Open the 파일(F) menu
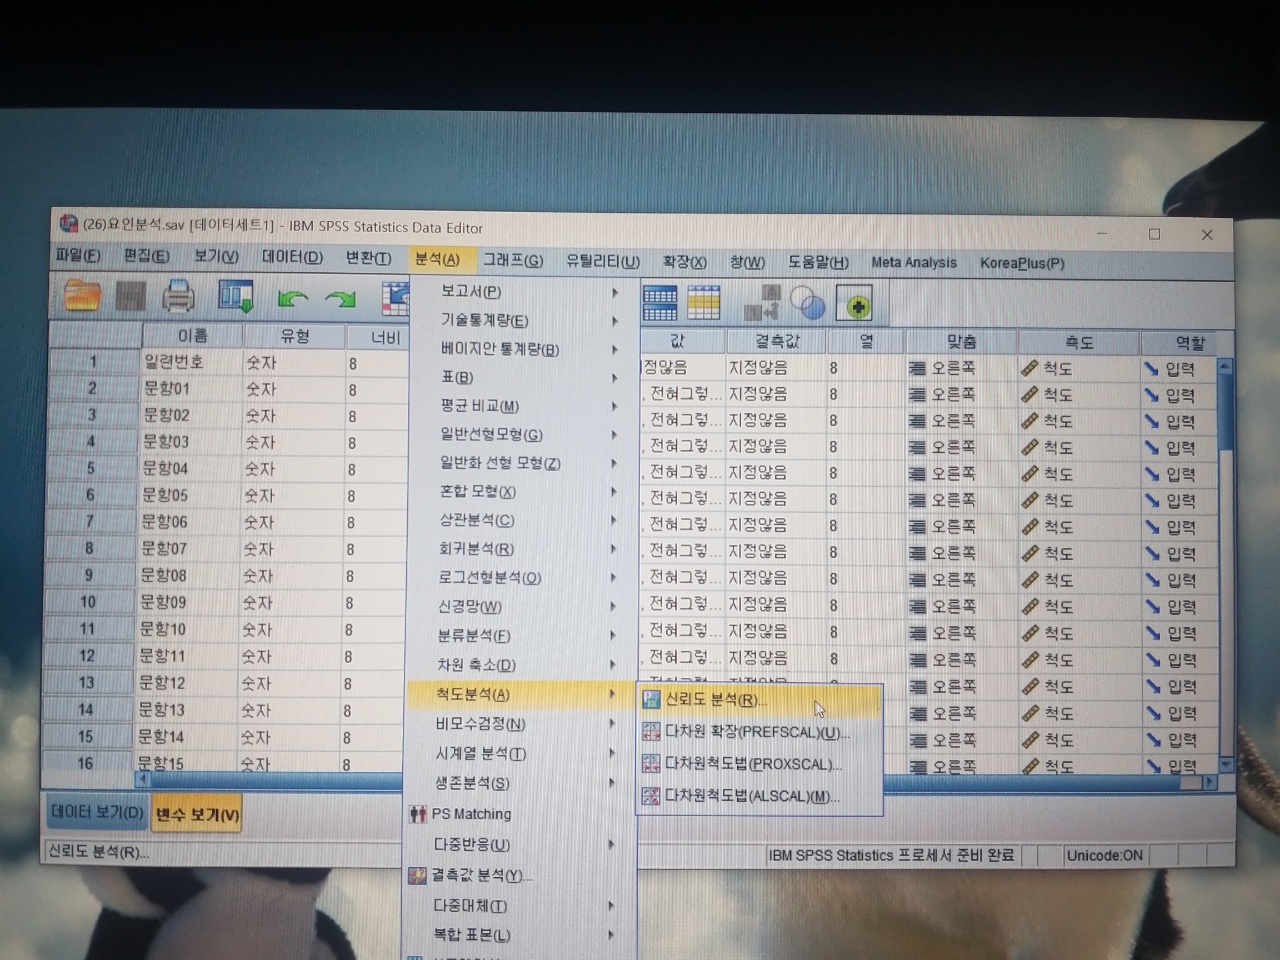 tap(78, 256)
